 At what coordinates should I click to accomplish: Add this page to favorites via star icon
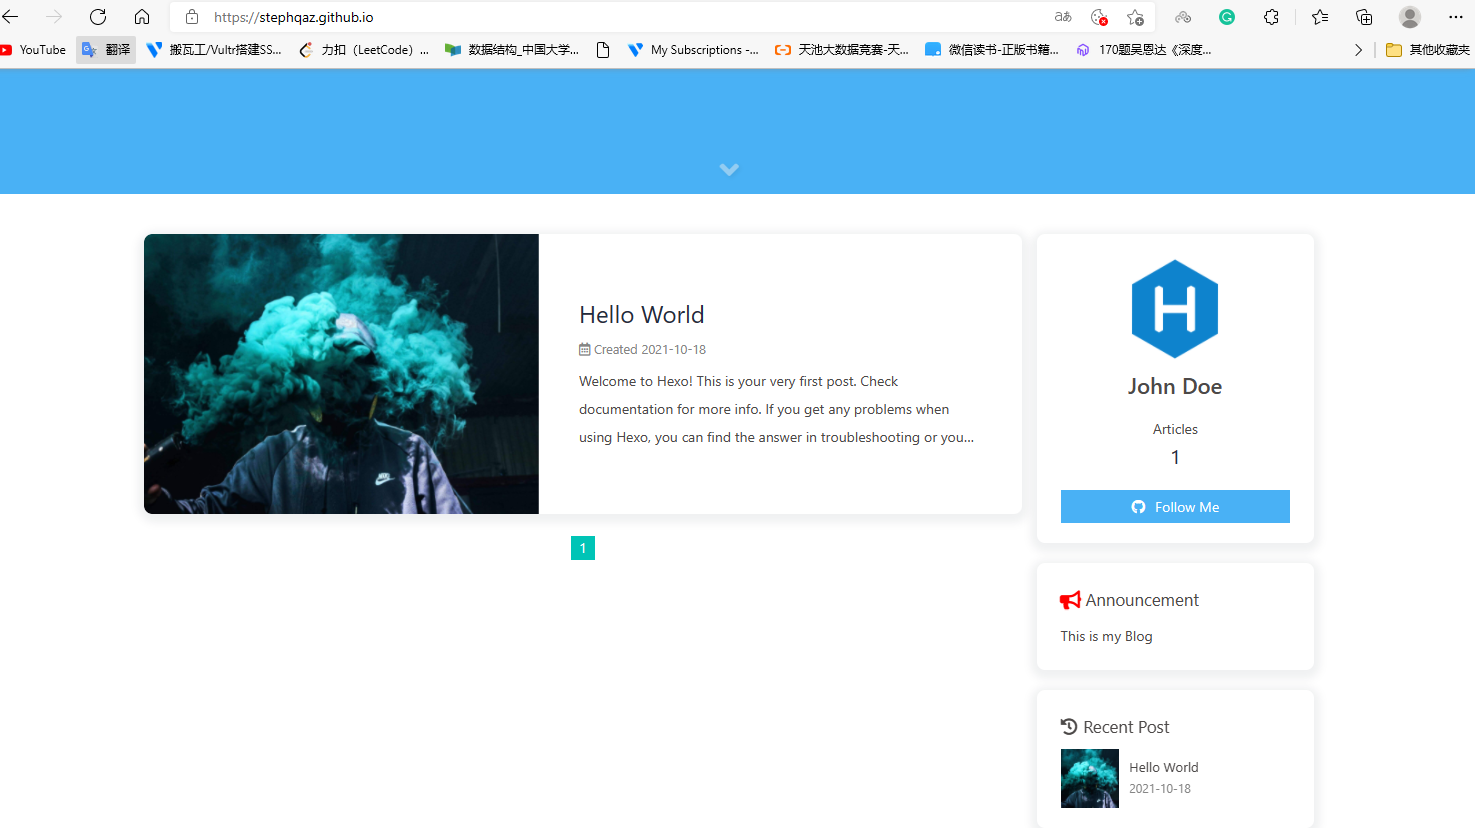click(1135, 17)
